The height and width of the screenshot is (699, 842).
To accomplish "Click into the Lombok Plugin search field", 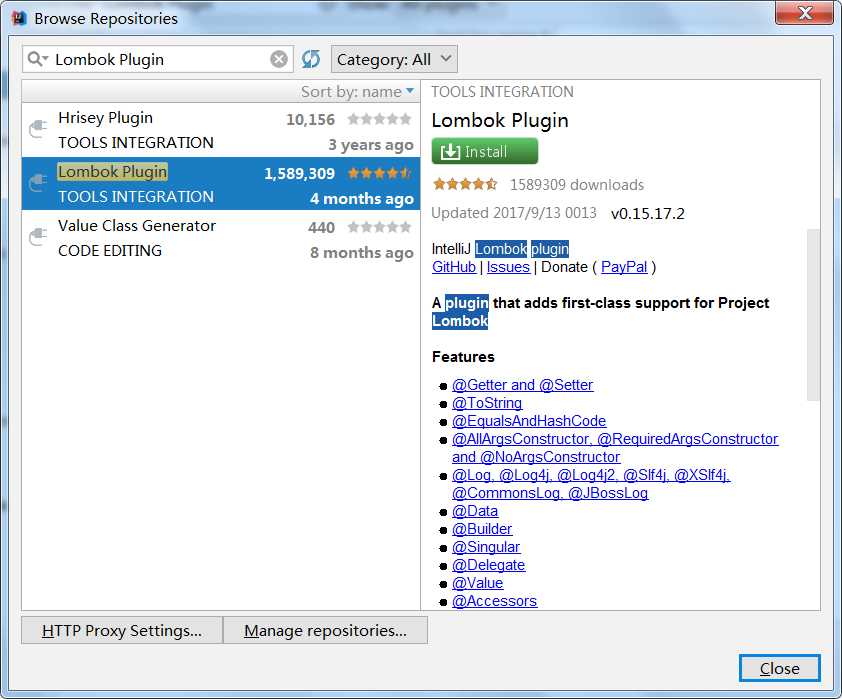I will pyautogui.click(x=158, y=59).
